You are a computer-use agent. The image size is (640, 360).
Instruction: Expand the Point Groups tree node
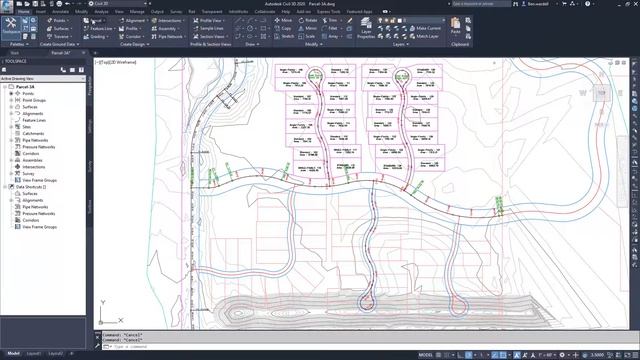point(11,100)
